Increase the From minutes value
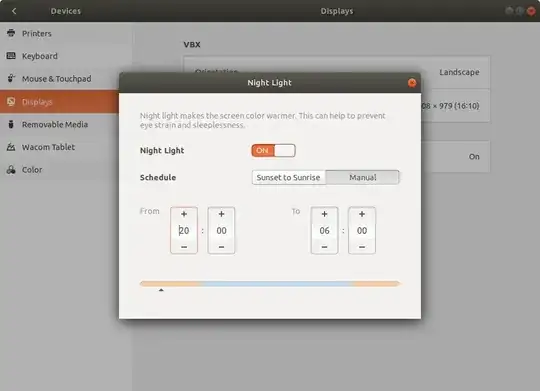 pyautogui.click(x=221, y=214)
